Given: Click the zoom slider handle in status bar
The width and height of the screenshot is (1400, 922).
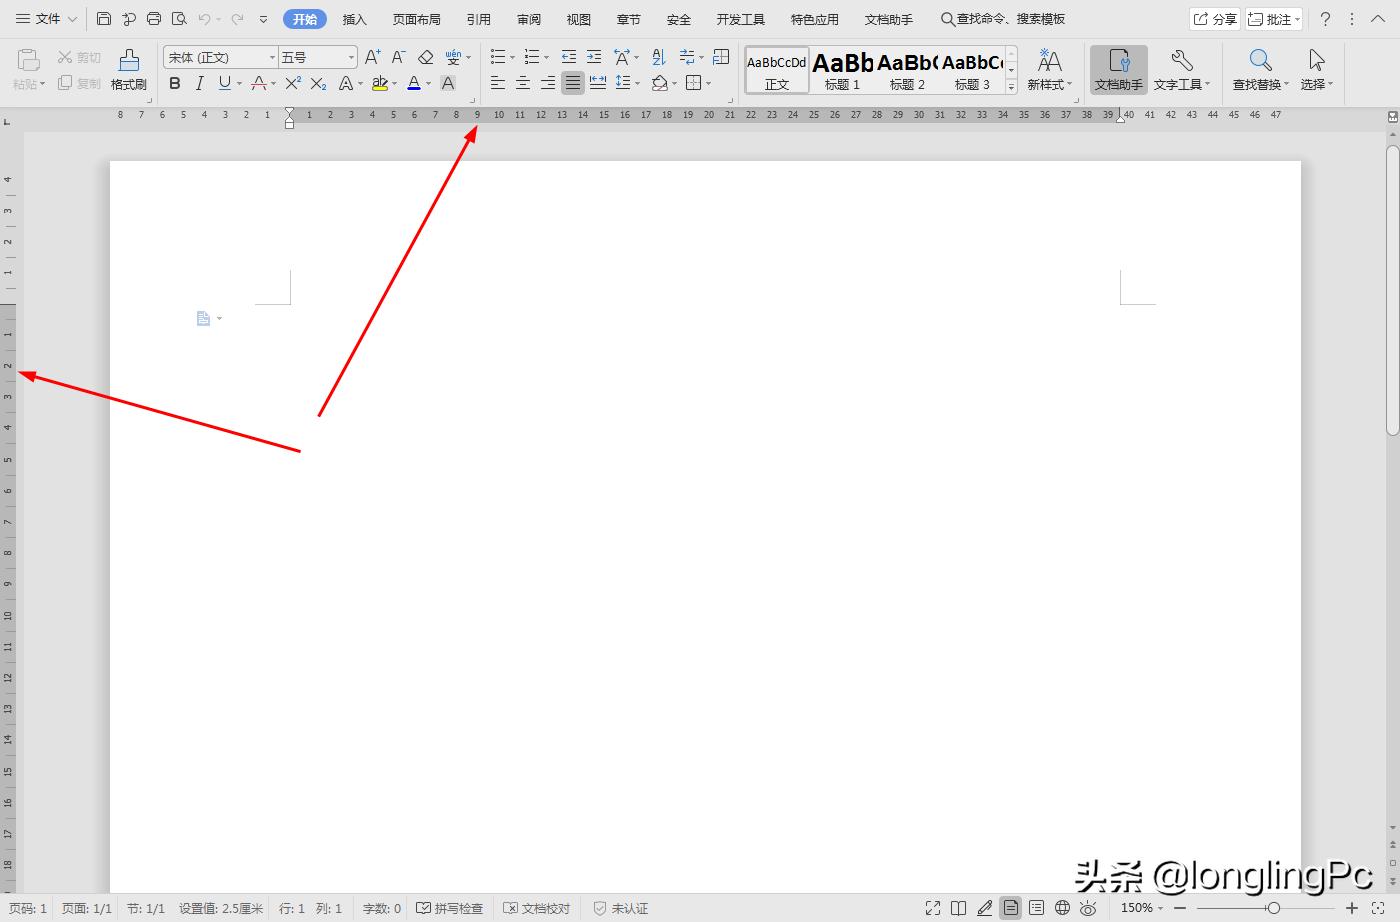Looking at the screenshot, I should (x=1273, y=908).
